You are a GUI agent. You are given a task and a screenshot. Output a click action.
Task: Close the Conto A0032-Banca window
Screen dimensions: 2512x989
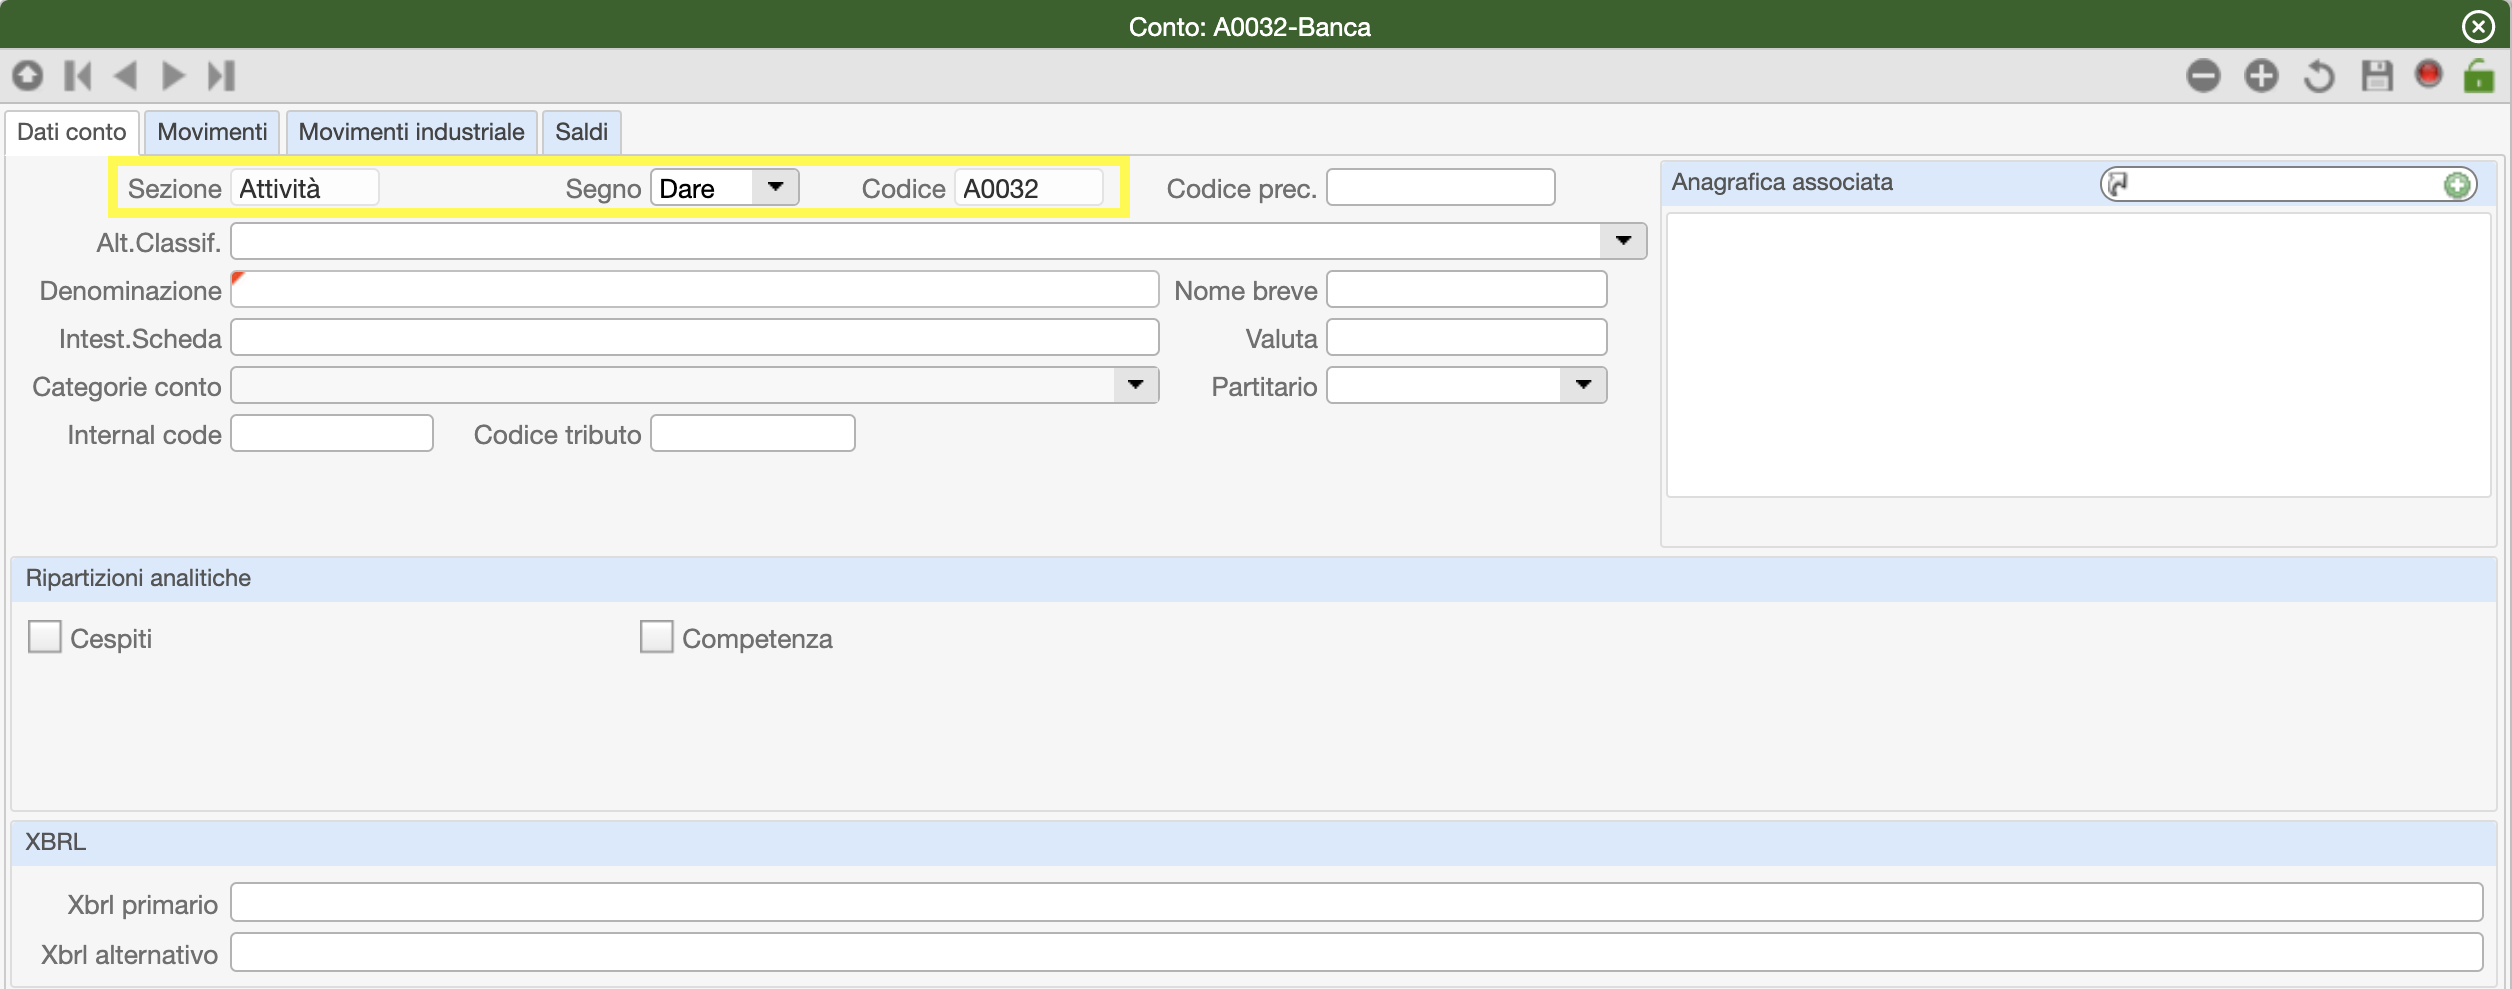pos(2478,26)
